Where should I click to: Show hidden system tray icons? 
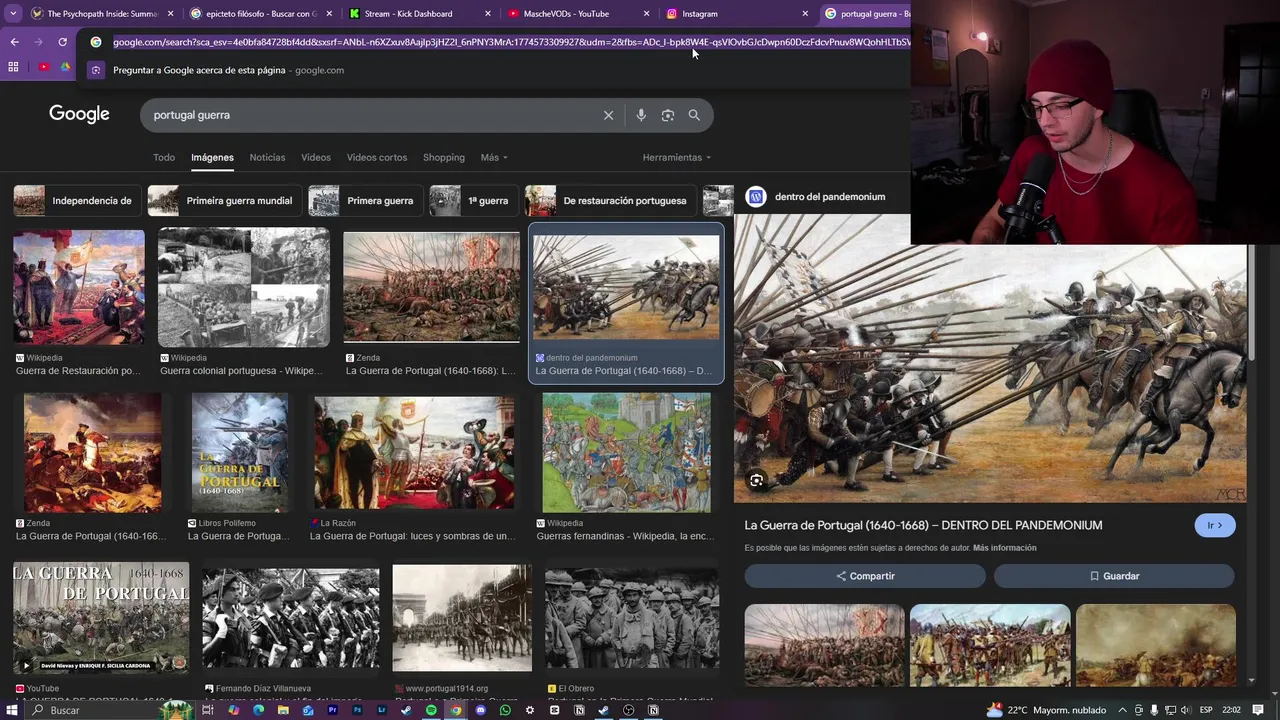[x=1123, y=710]
